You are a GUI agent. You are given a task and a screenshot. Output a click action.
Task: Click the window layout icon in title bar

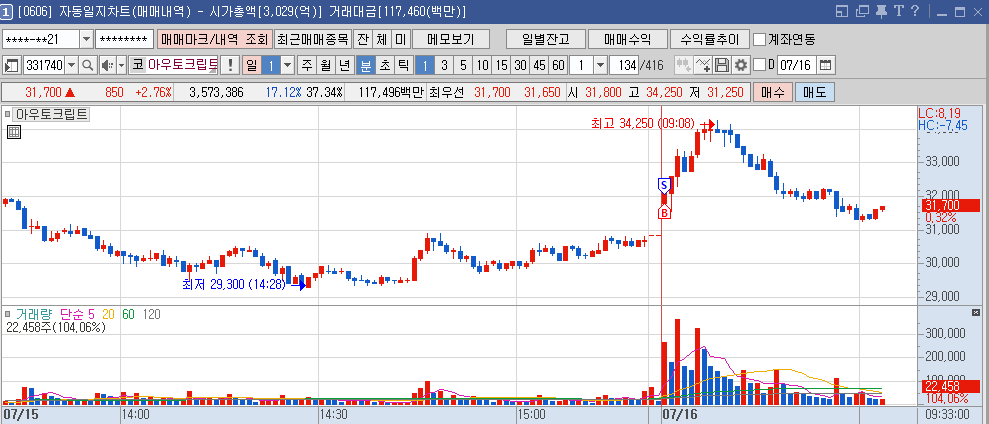[842, 11]
